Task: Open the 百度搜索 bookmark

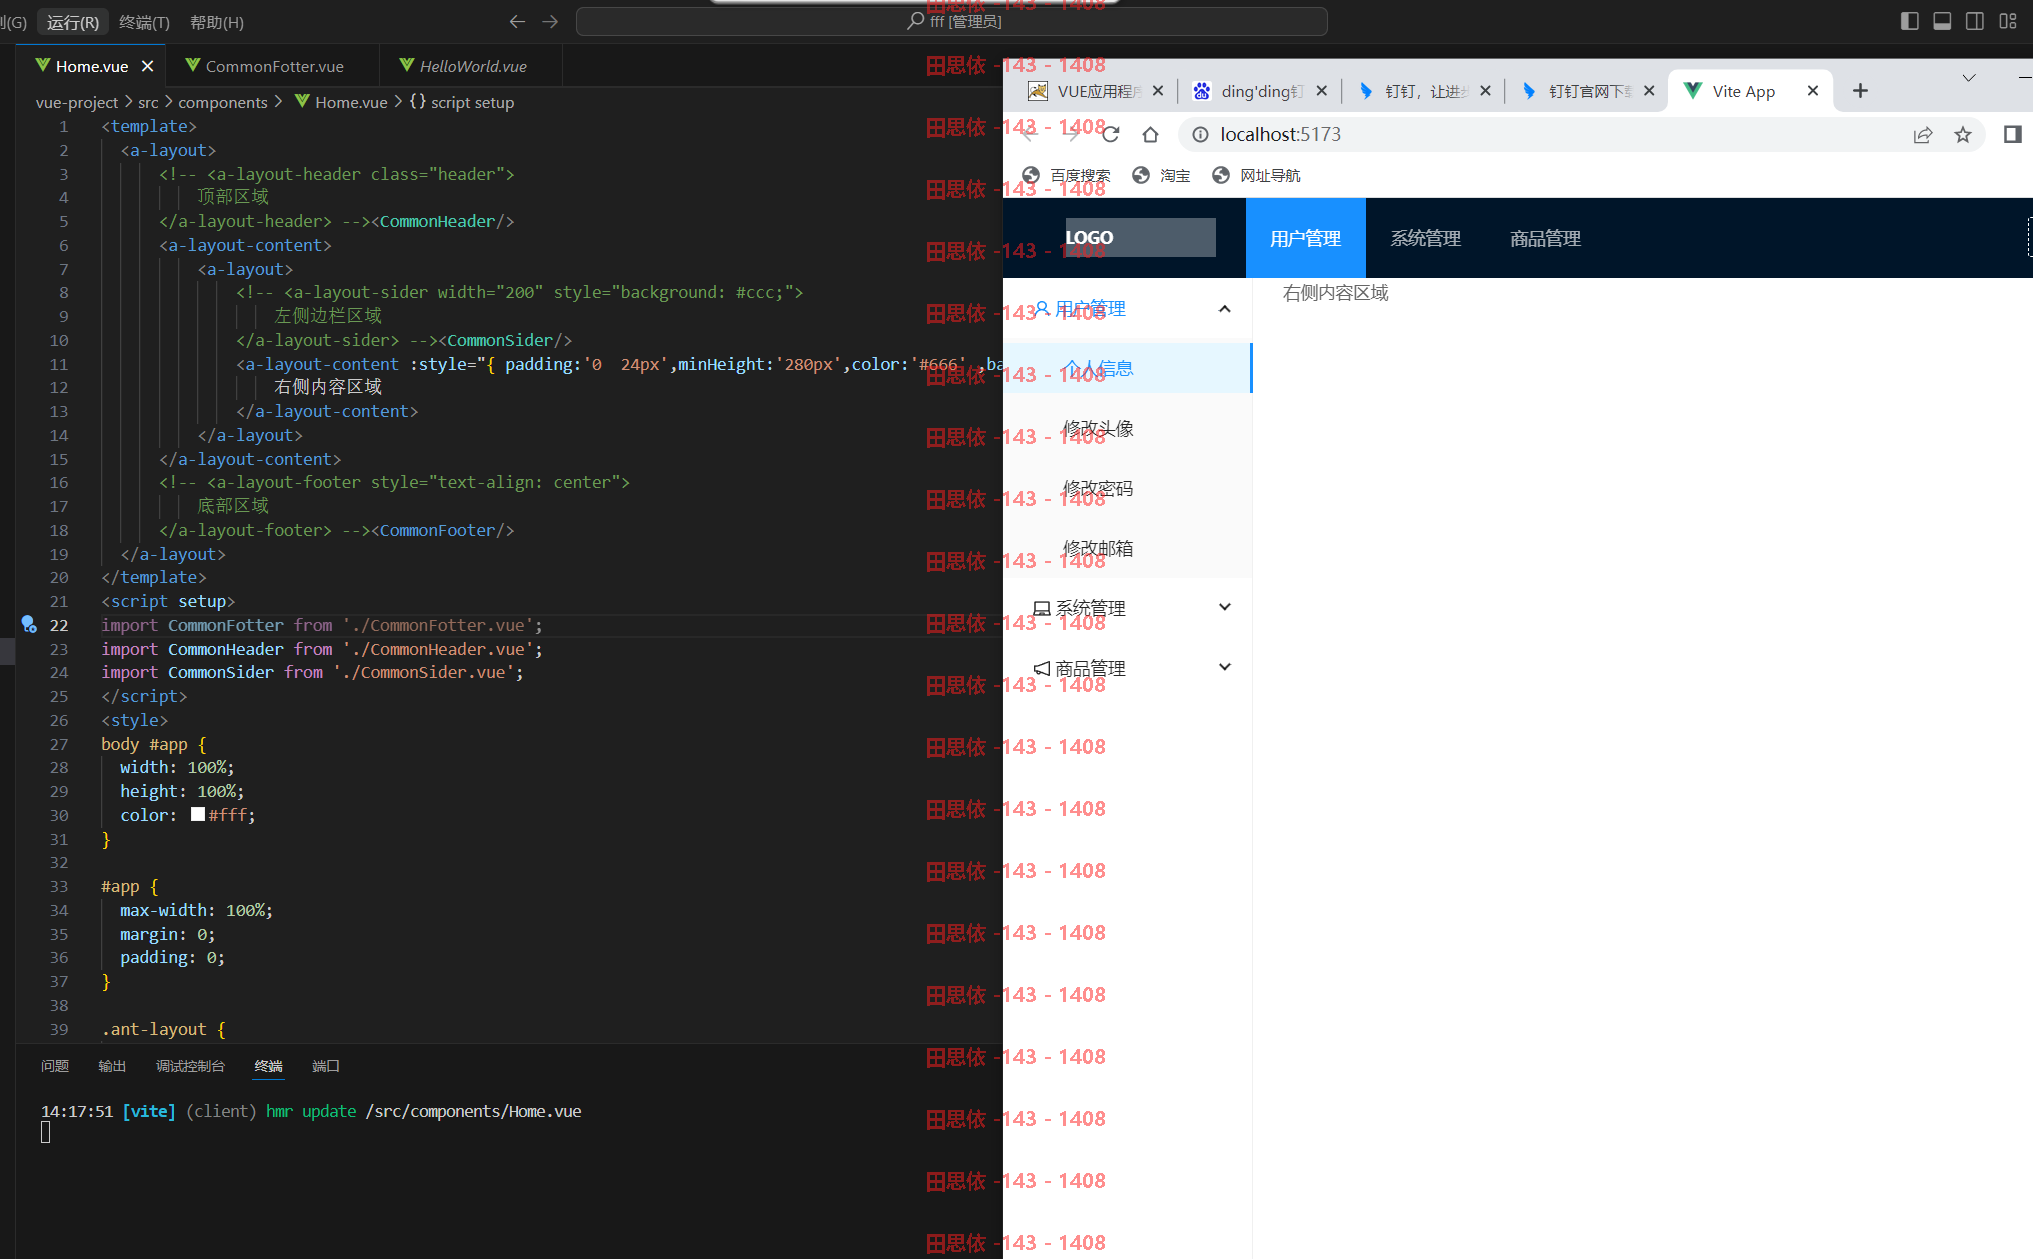Action: (1066, 176)
